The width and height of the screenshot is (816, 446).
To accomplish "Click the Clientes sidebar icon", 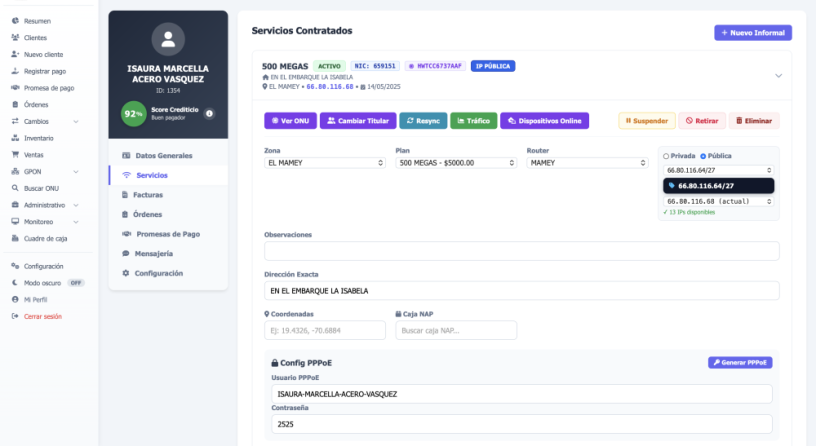I will point(15,37).
